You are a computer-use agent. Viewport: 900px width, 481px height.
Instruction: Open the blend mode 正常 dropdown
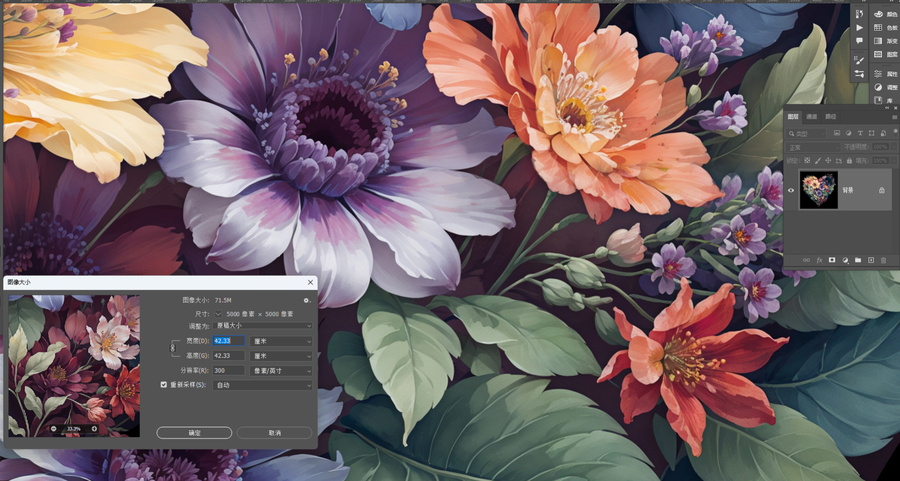pyautogui.click(x=813, y=146)
